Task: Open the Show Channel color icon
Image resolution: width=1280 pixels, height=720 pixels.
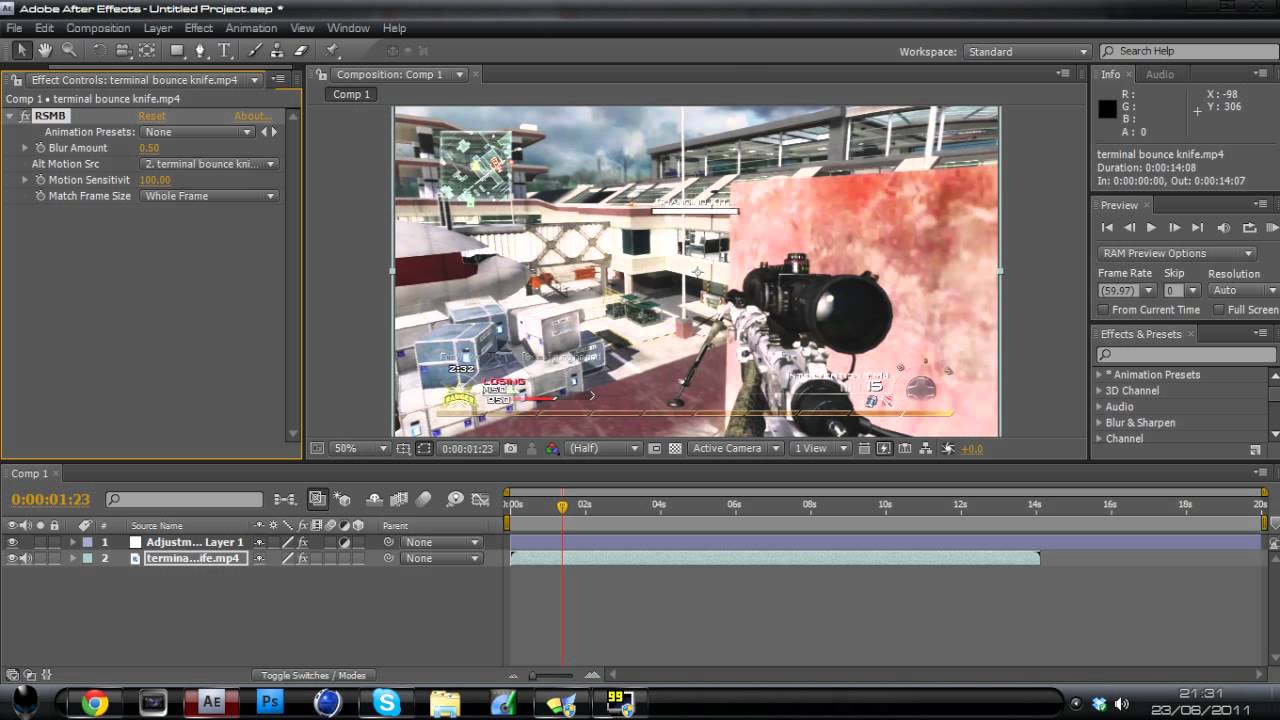Action: [552, 449]
